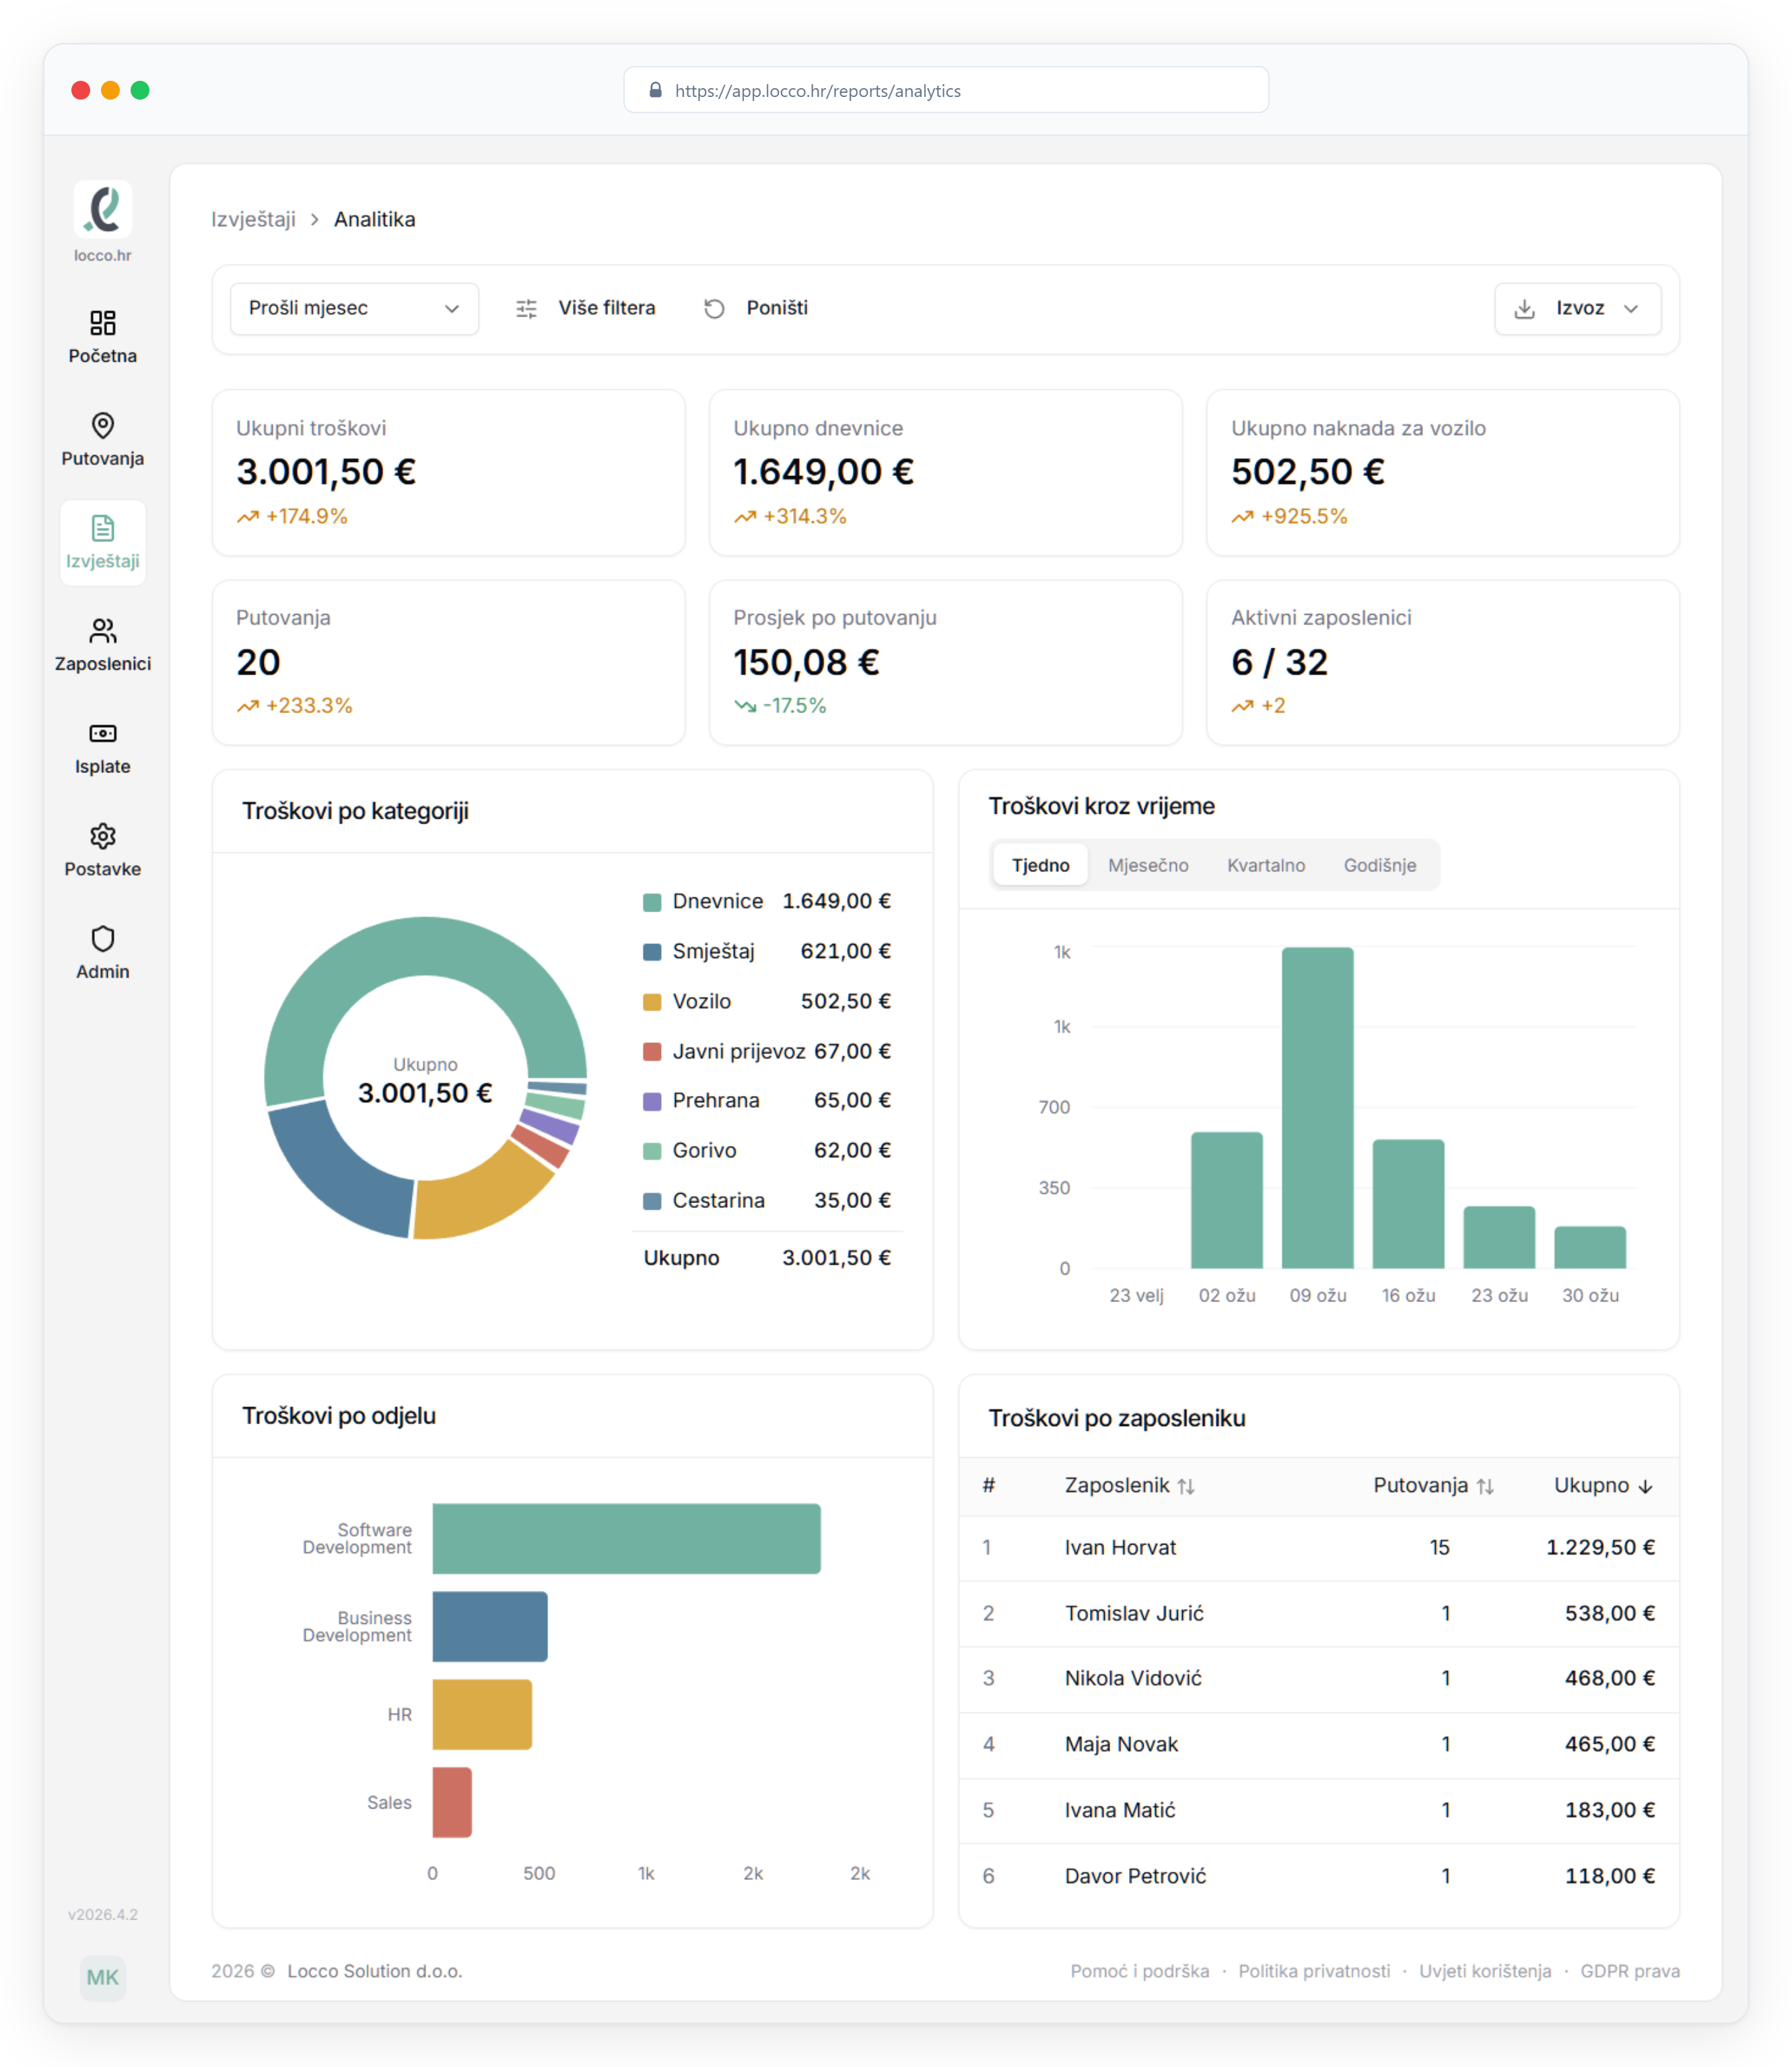Click the locco.hr logo
Image resolution: width=1792 pixels, height=2067 pixels.
click(x=102, y=210)
